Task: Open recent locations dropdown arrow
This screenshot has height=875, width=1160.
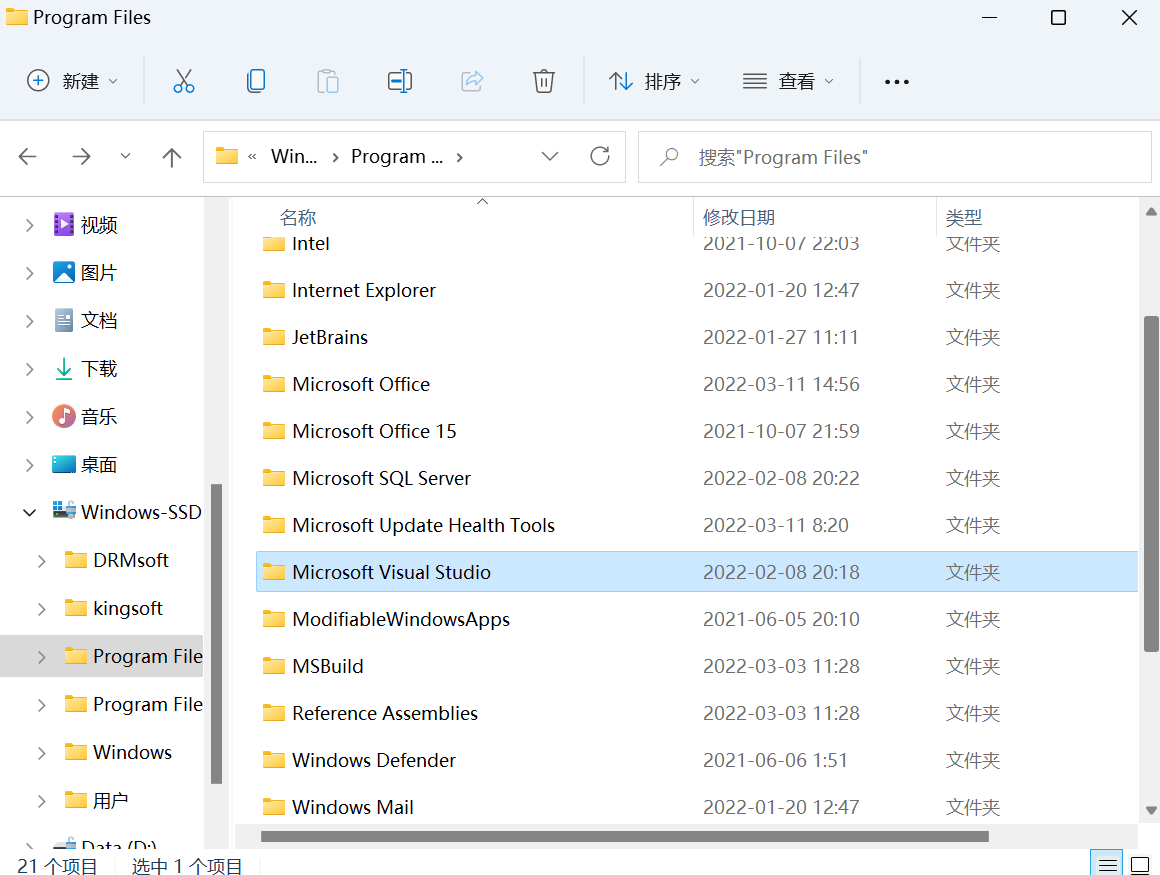Action: 125,156
